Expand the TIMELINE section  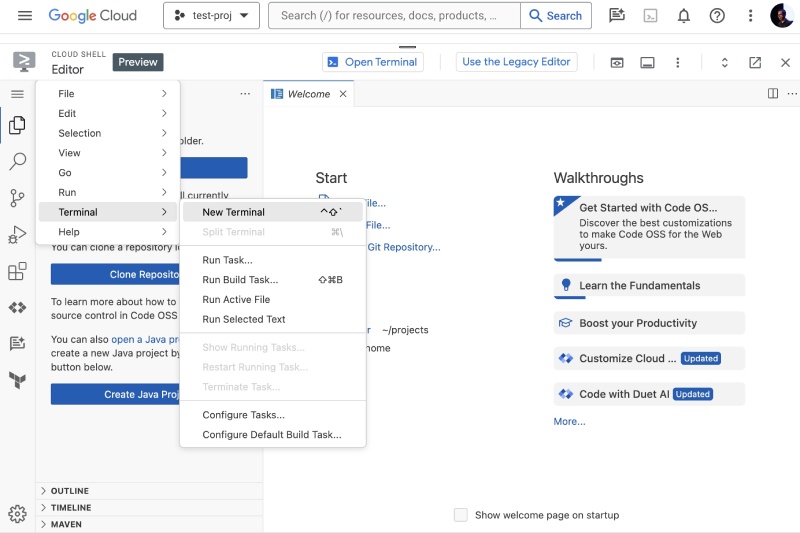point(70,508)
